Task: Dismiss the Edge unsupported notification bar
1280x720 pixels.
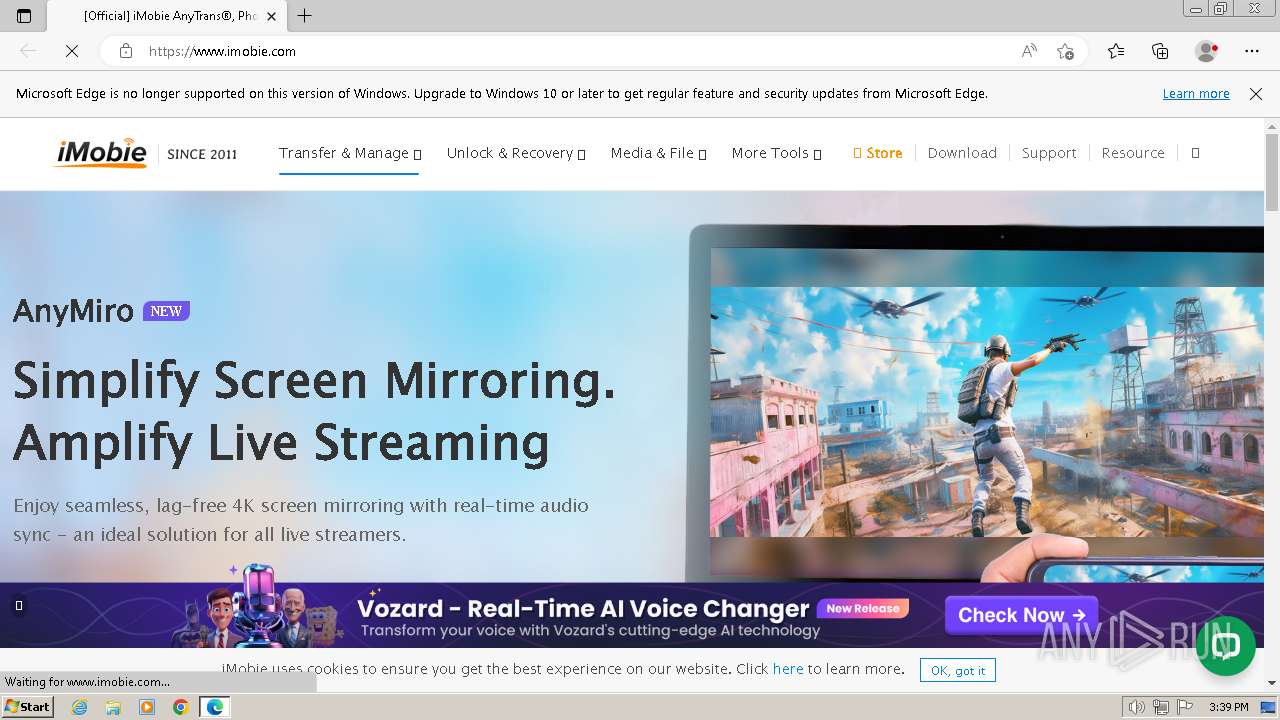Action: click(1256, 94)
